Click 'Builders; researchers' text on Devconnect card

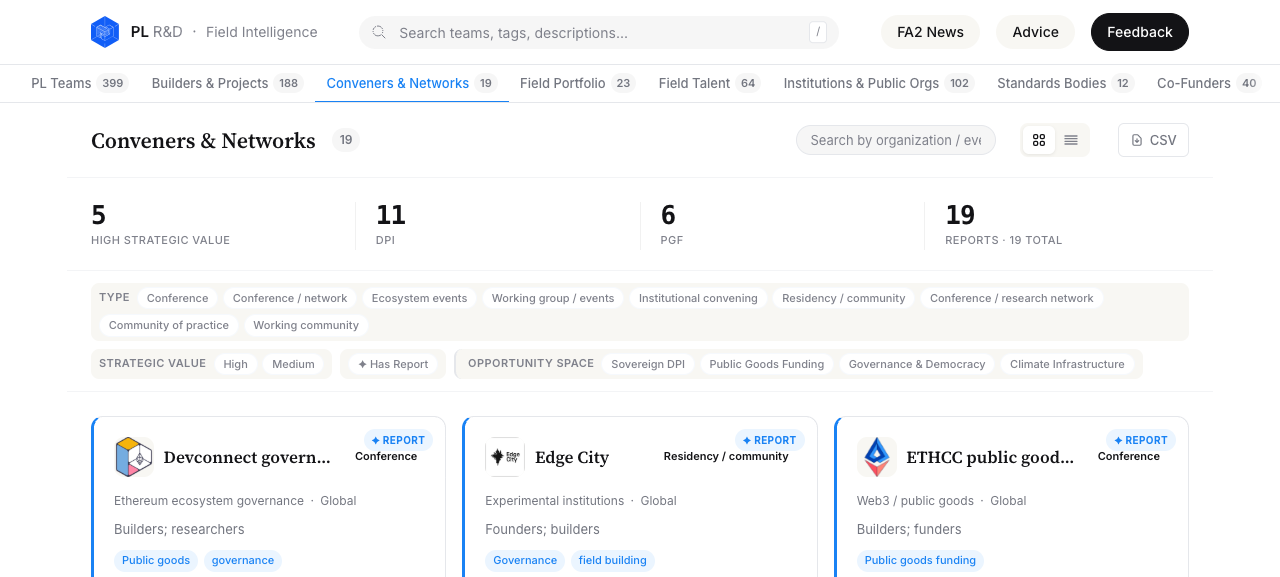(179, 529)
